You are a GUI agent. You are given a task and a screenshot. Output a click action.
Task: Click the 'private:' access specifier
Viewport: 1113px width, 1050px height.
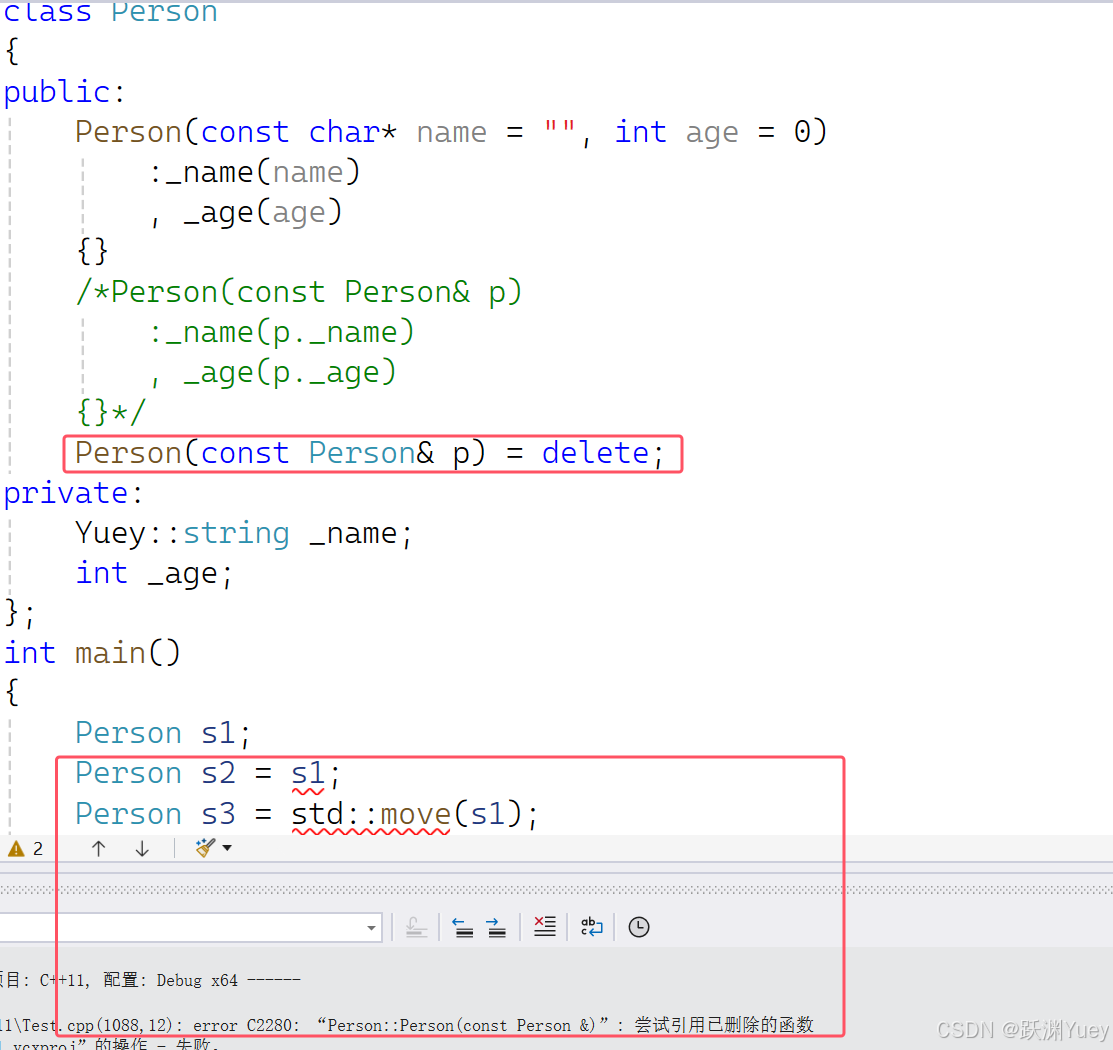(73, 493)
